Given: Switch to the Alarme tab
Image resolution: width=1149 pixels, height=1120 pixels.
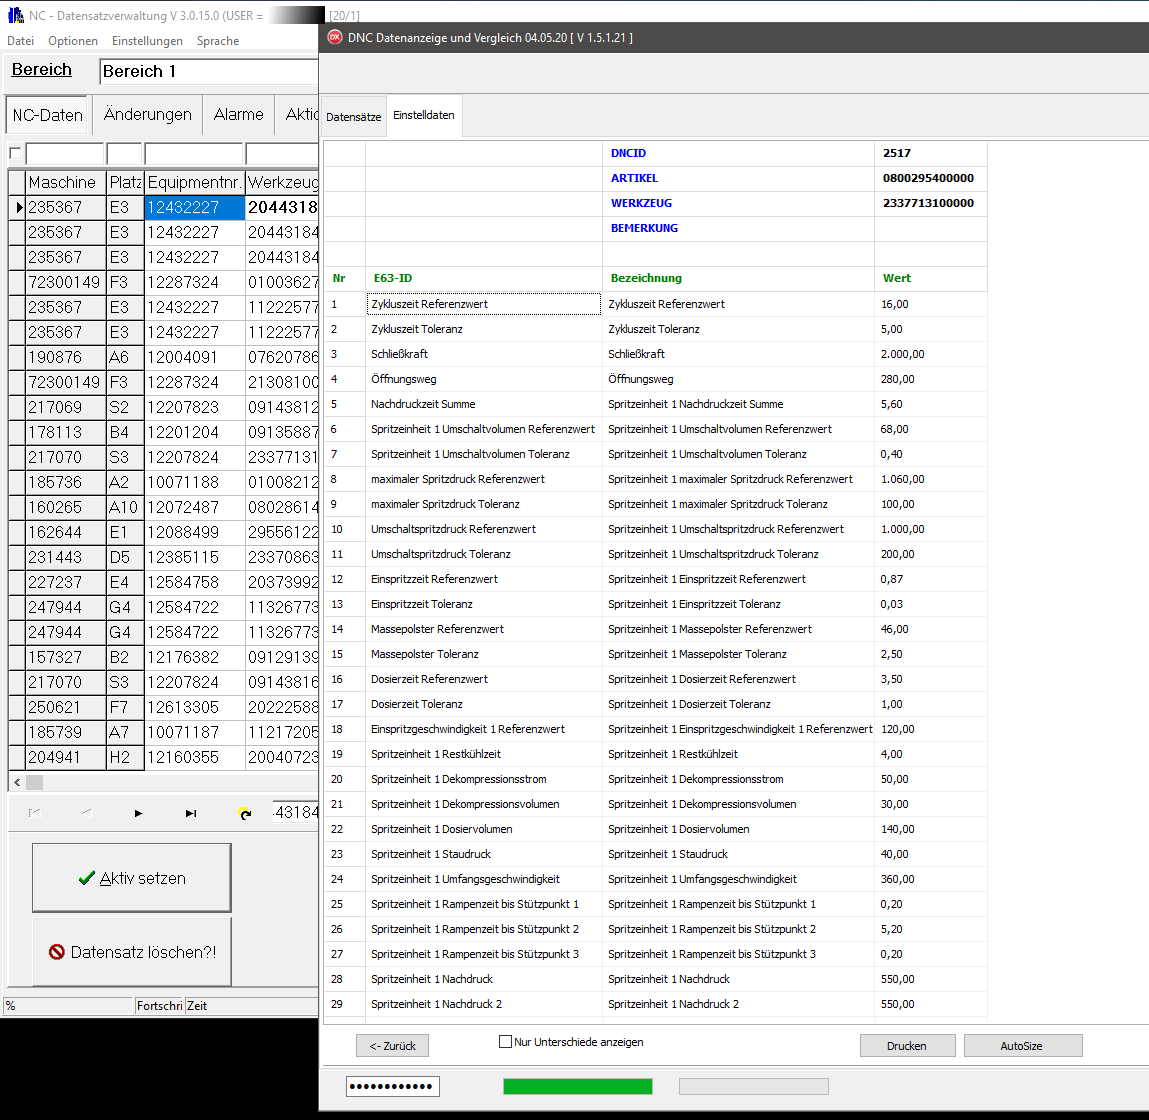Looking at the screenshot, I should pyautogui.click(x=238, y=115).
